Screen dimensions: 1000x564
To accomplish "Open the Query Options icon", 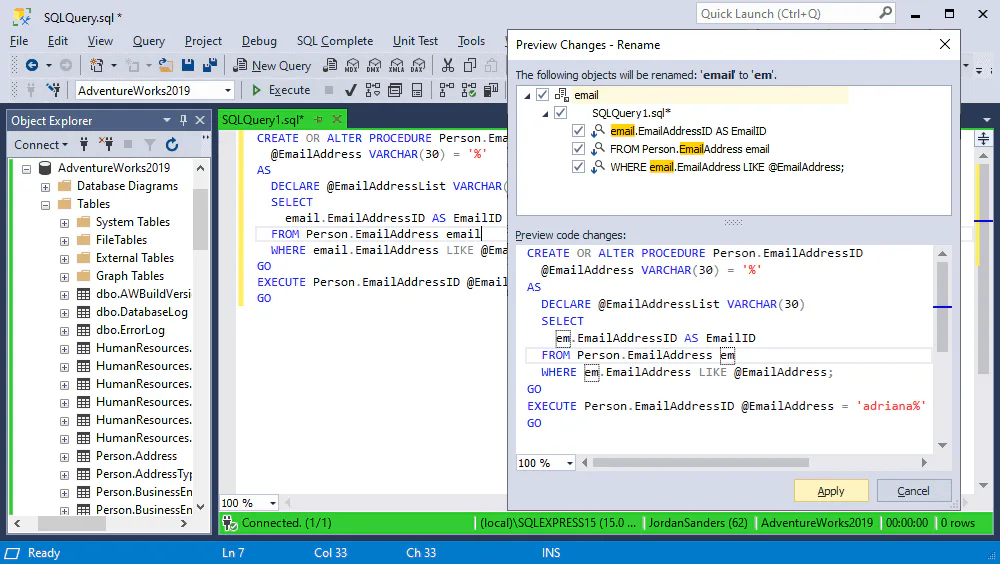I will click(395, 90).
